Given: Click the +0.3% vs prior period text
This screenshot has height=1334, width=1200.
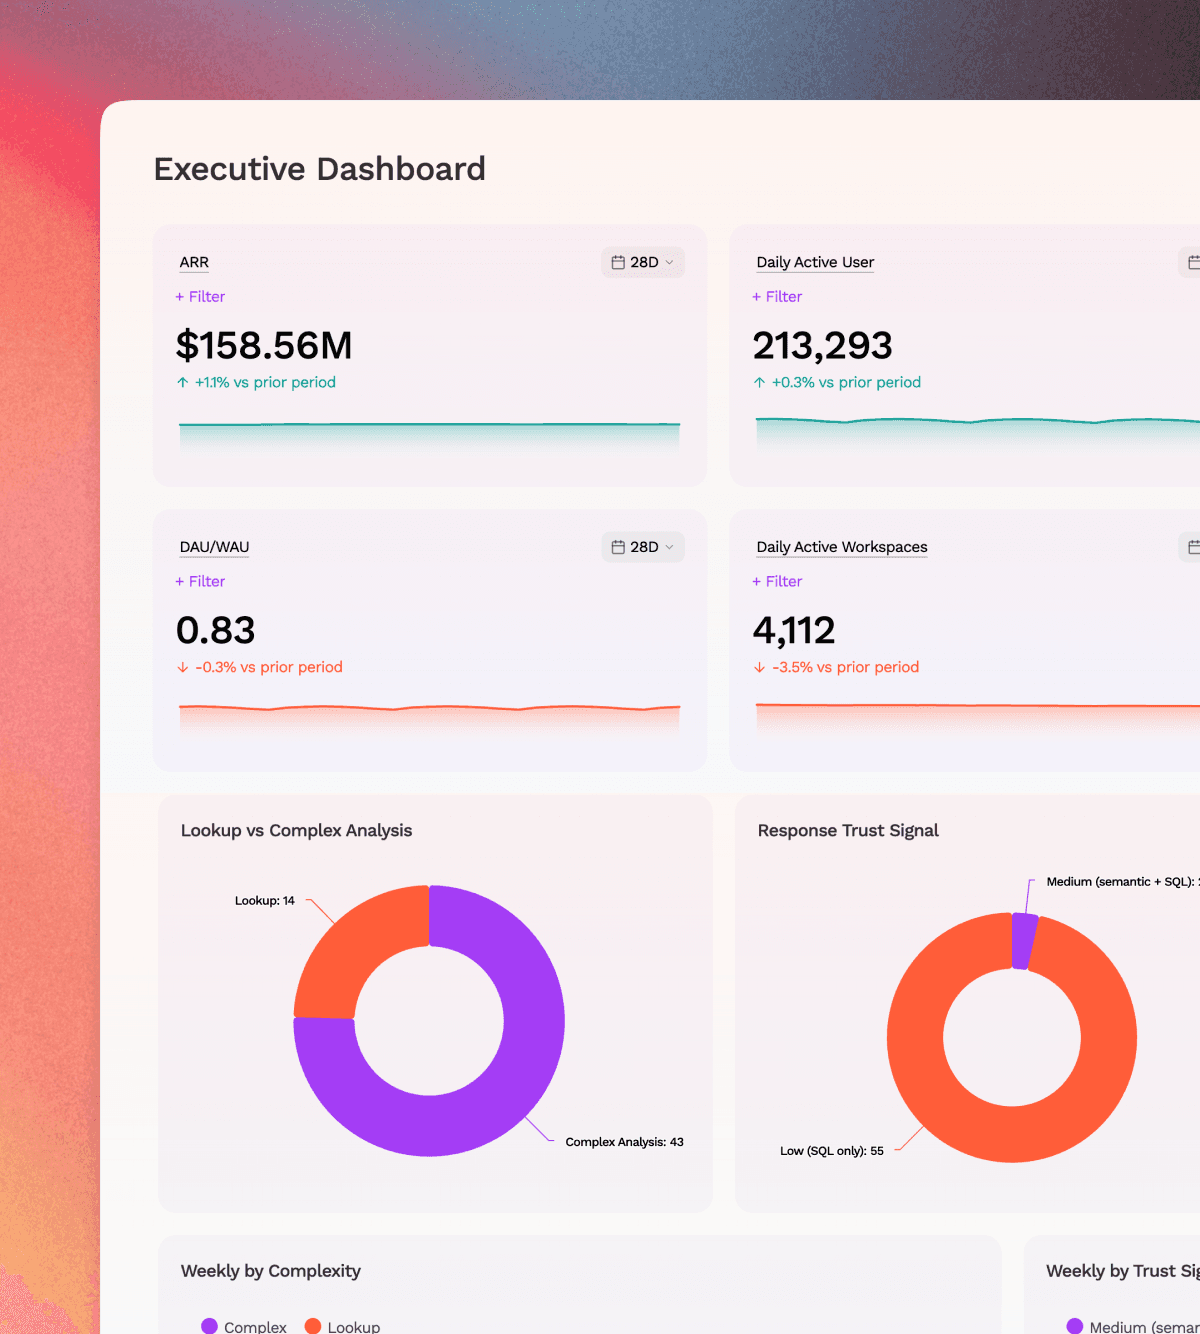Looking at the screenshot, I should 846,382.
